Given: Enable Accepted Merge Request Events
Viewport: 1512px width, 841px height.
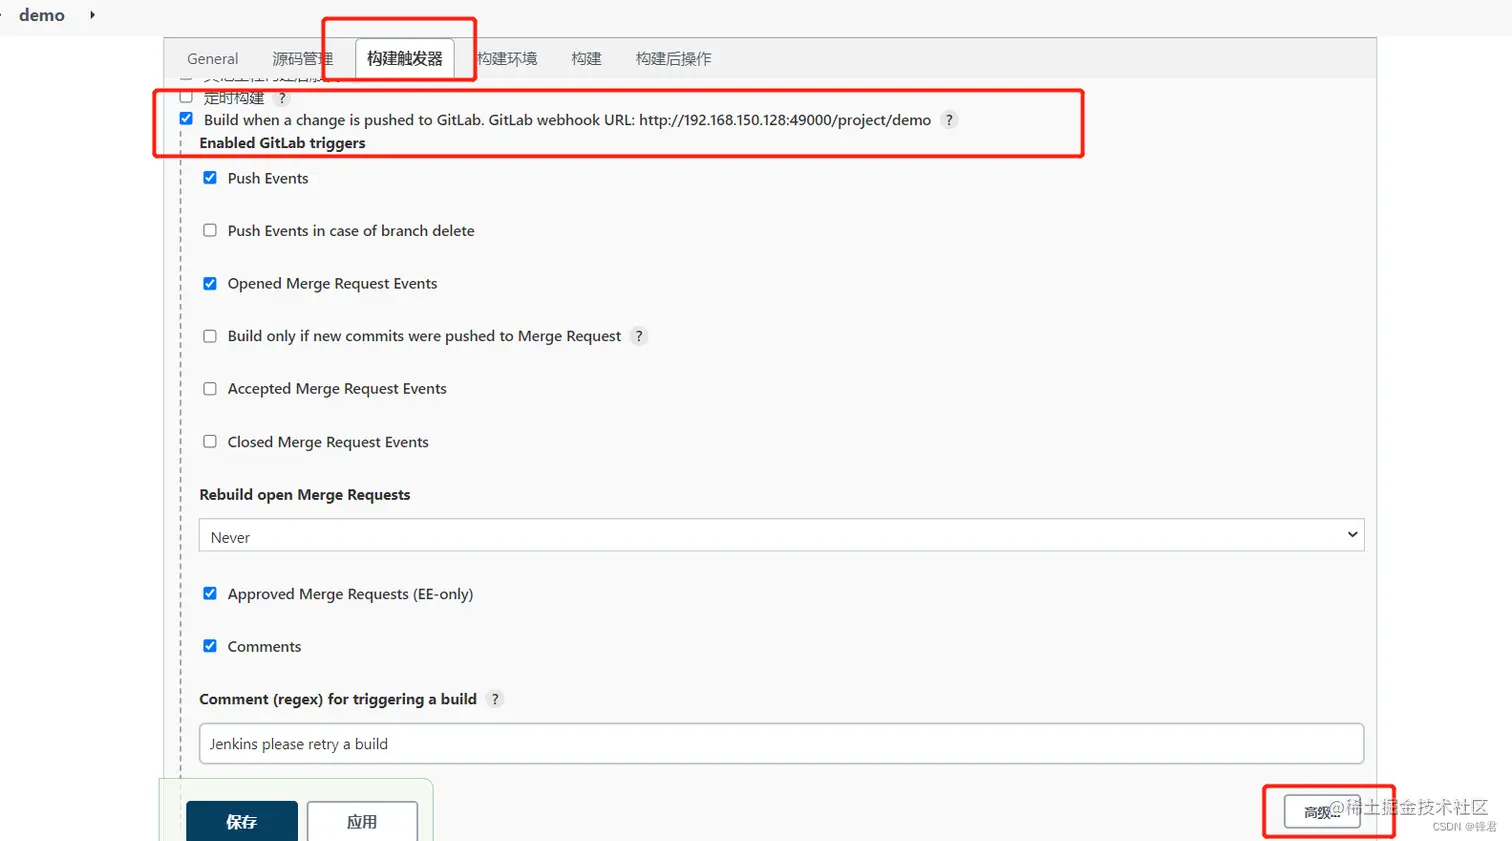Looking at the screenshot, I should coord(210,389).
